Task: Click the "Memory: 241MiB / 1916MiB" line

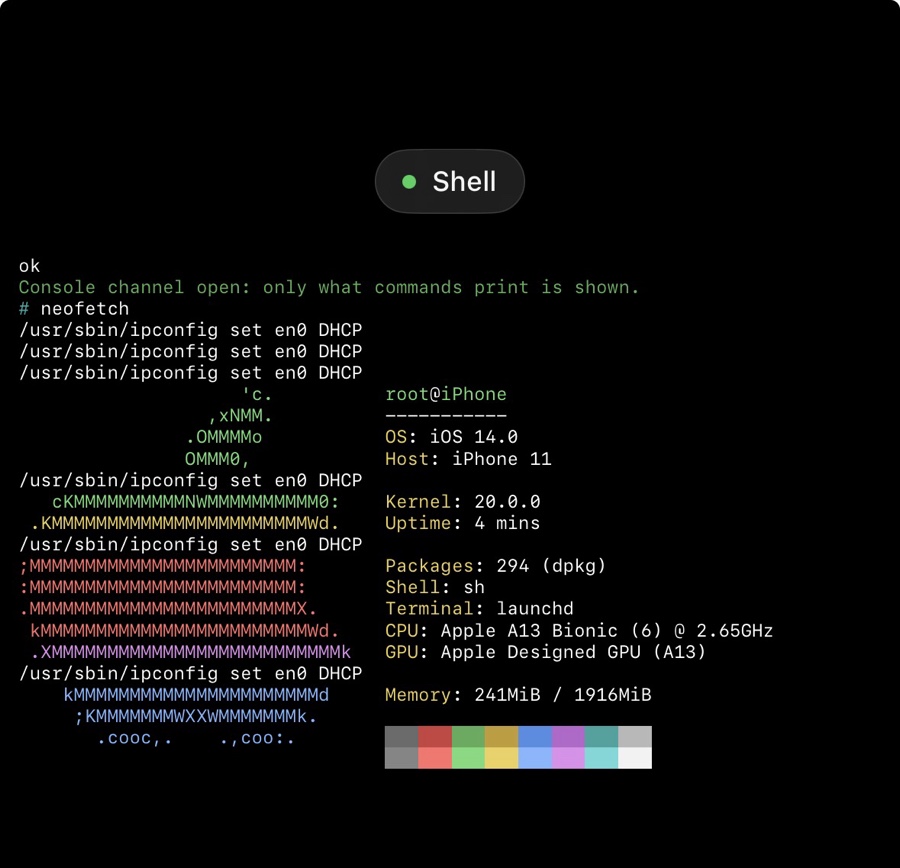Action: (518, 695)
